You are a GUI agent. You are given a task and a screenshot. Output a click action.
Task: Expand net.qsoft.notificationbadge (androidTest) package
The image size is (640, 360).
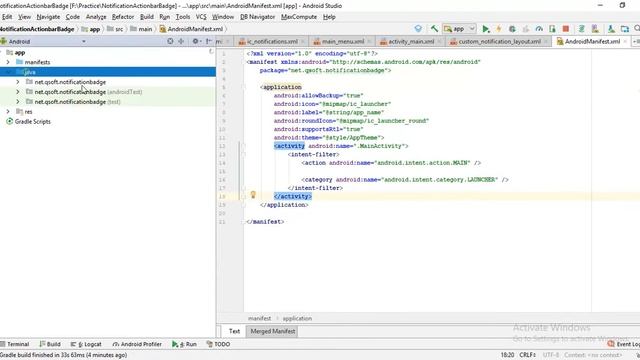(18, 92)
